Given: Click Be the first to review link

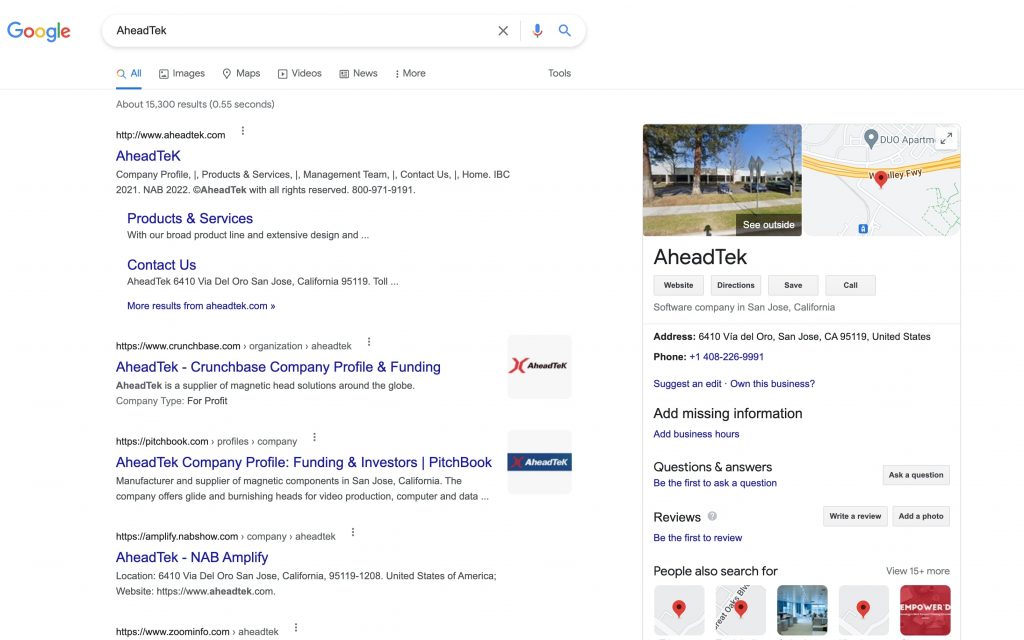Looking at the screenshot, I should (x=697, y=538).
